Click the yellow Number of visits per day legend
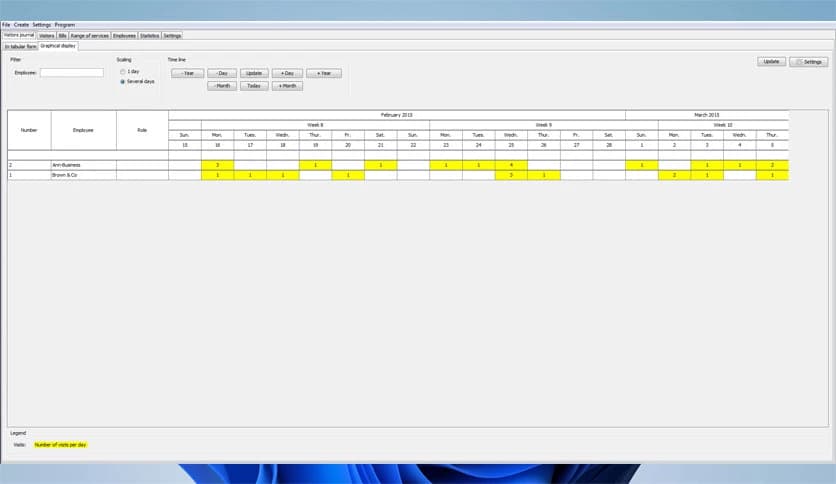Viewport: 836px width, 484px height. 60,445
